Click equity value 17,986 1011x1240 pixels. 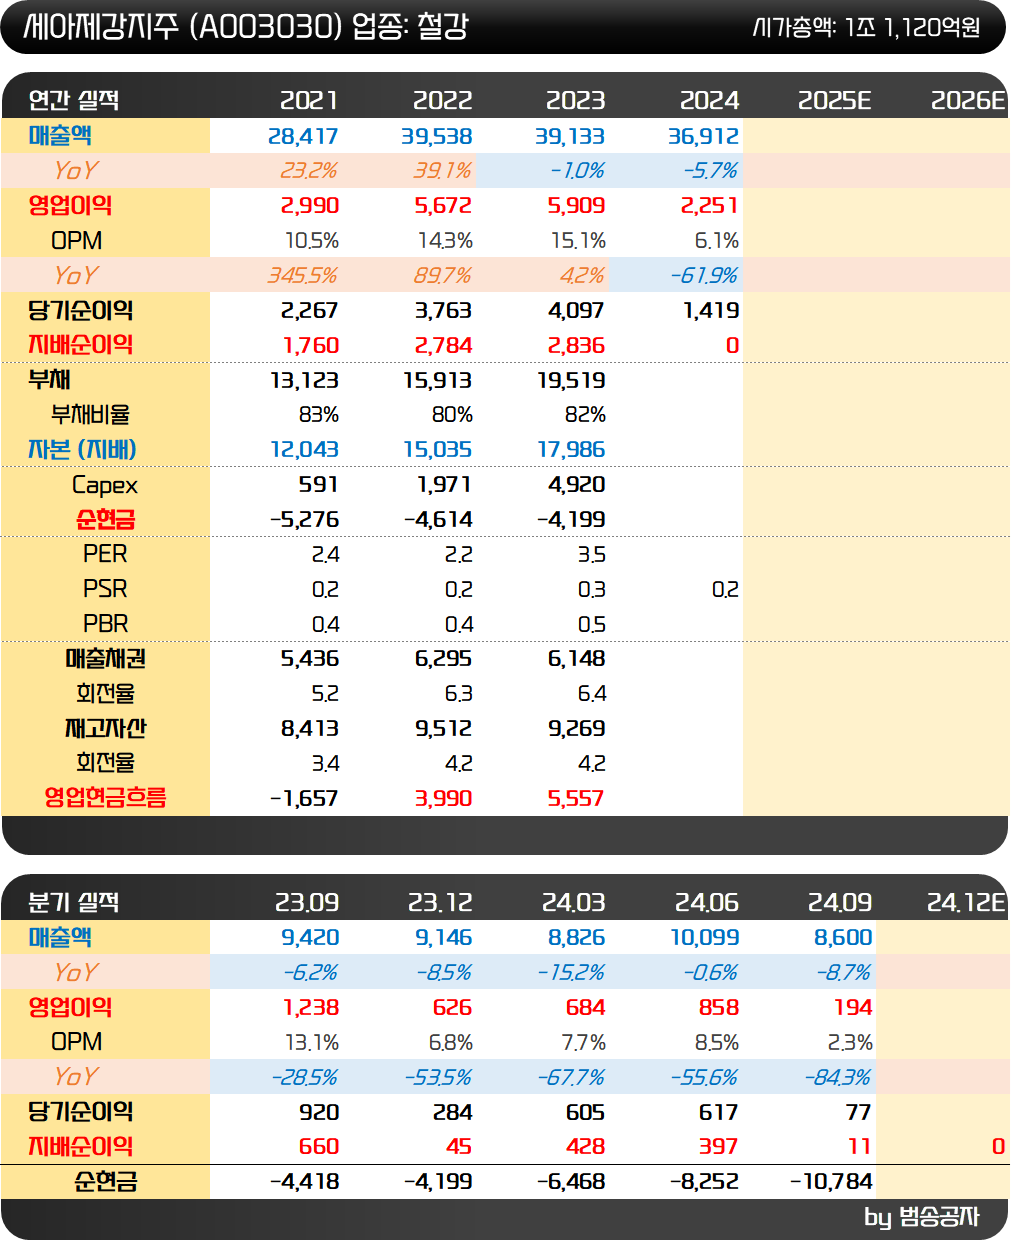[x=571, y=450]
